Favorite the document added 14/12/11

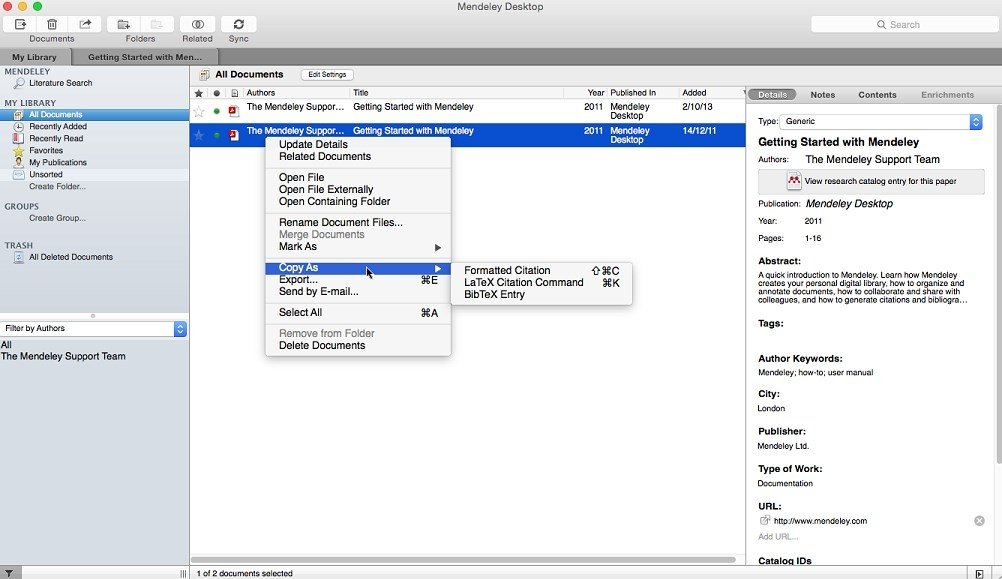[x=199, y=135]
